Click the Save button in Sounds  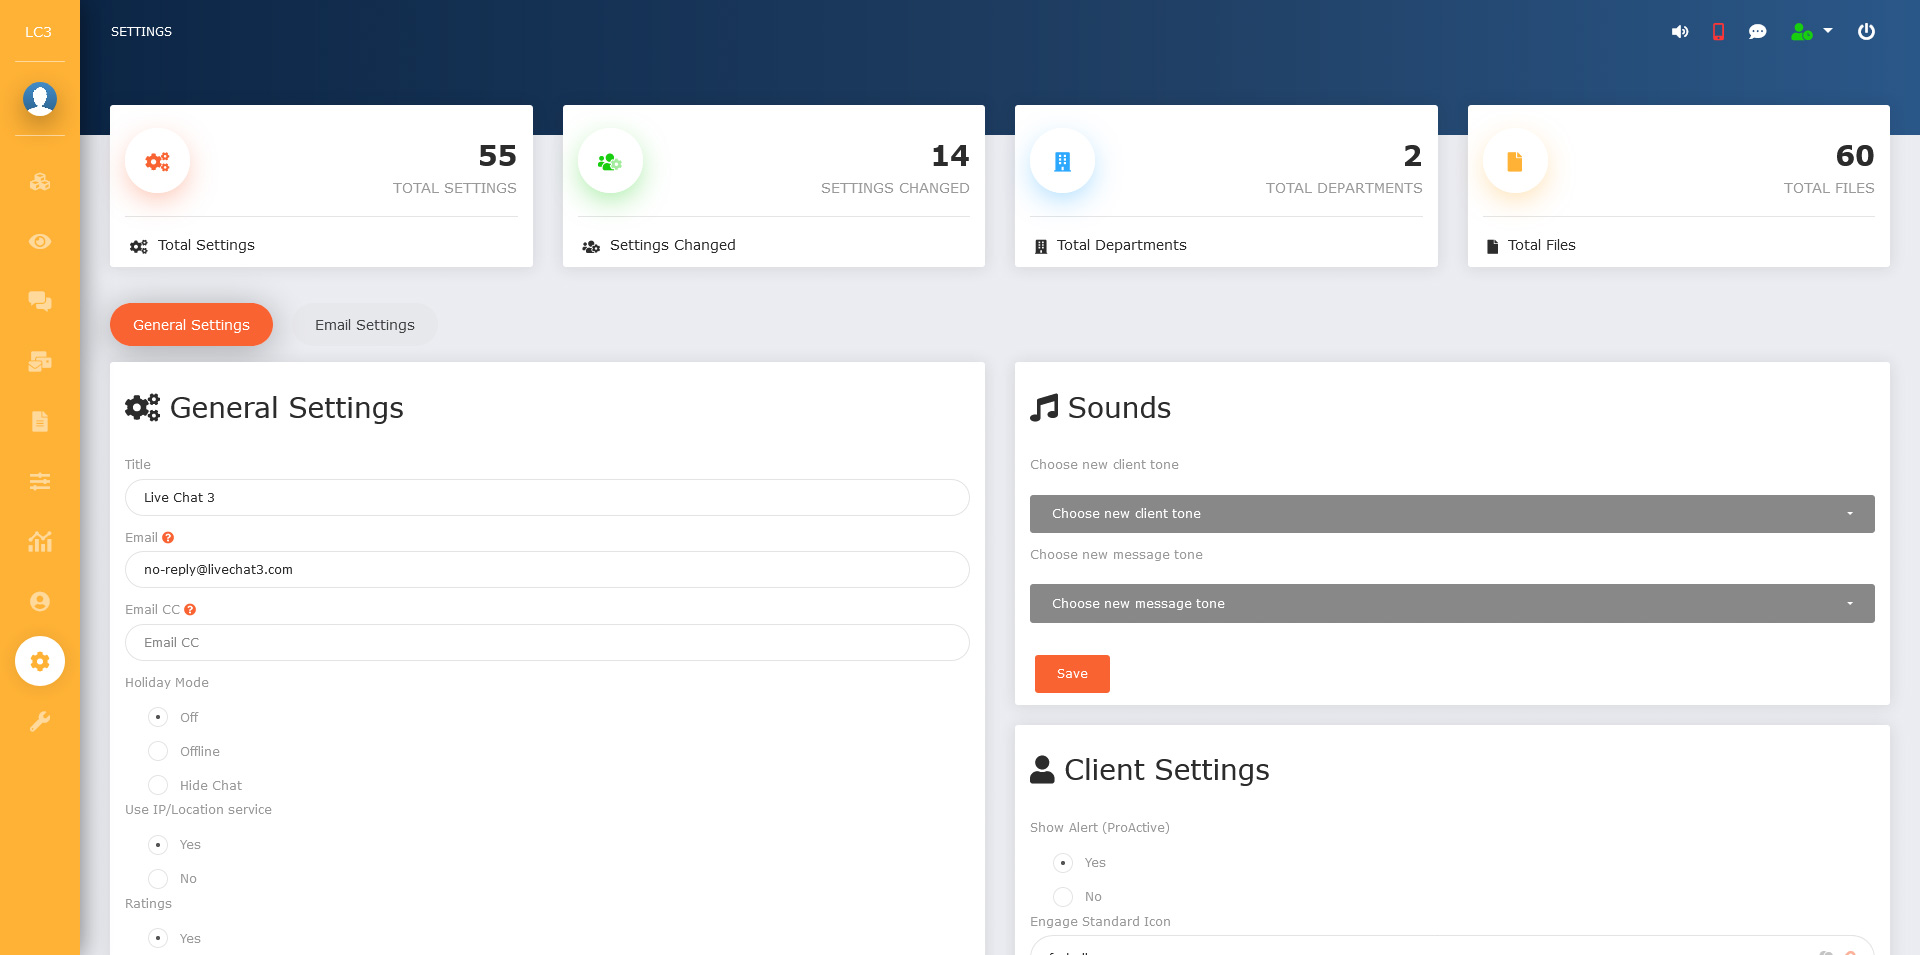[x=1071, y=674]
